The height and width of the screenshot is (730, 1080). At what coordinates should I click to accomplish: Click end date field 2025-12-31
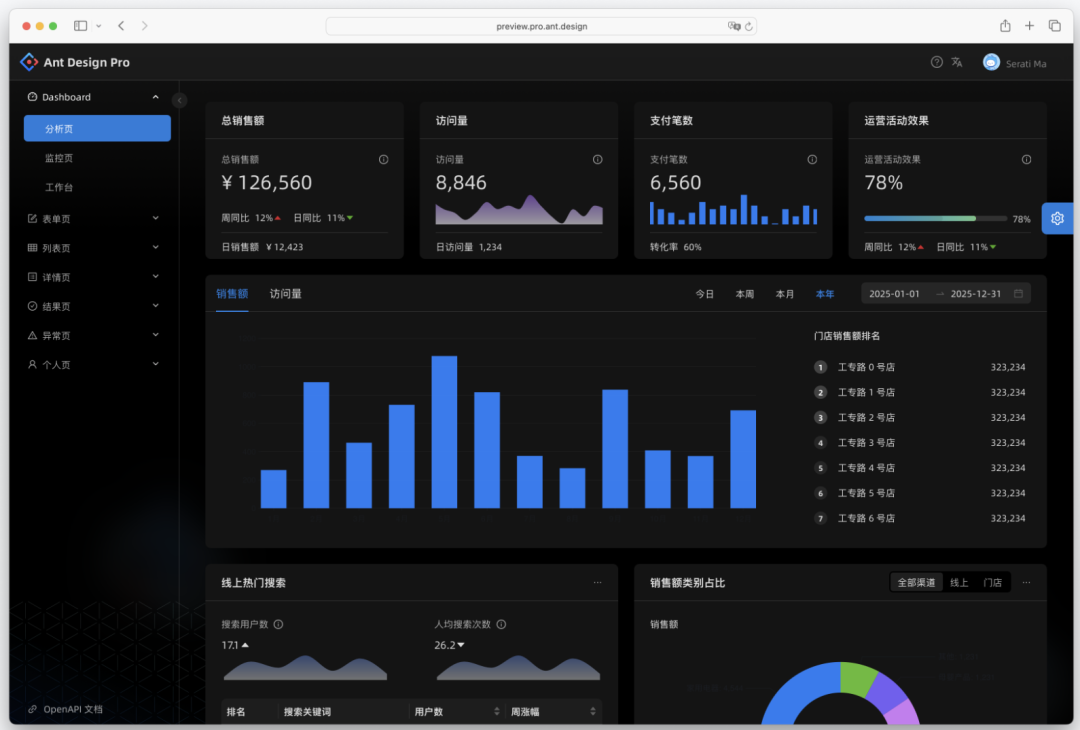point(976,293)
